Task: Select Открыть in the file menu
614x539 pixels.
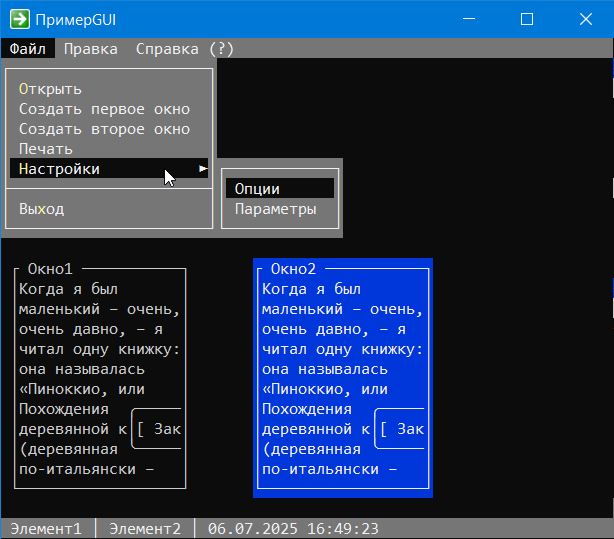Action: pyautogui.click(x=50, y=89)
